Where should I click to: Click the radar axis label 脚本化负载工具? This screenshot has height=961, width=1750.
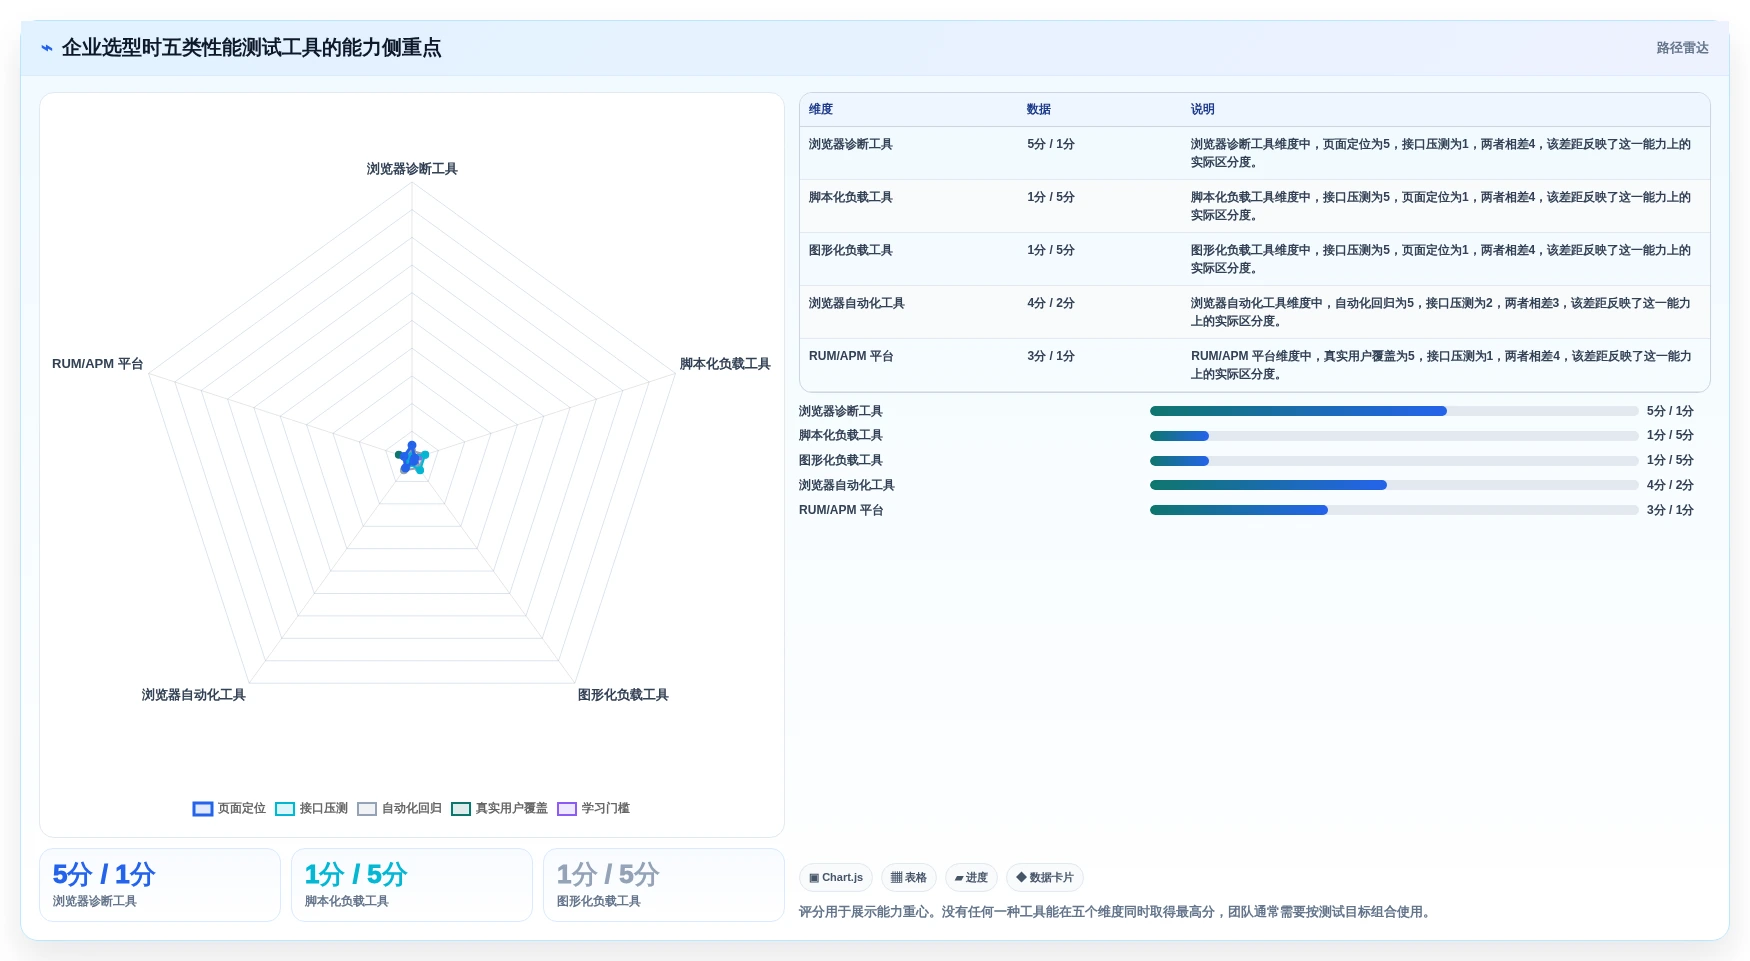tap(725, 364)
